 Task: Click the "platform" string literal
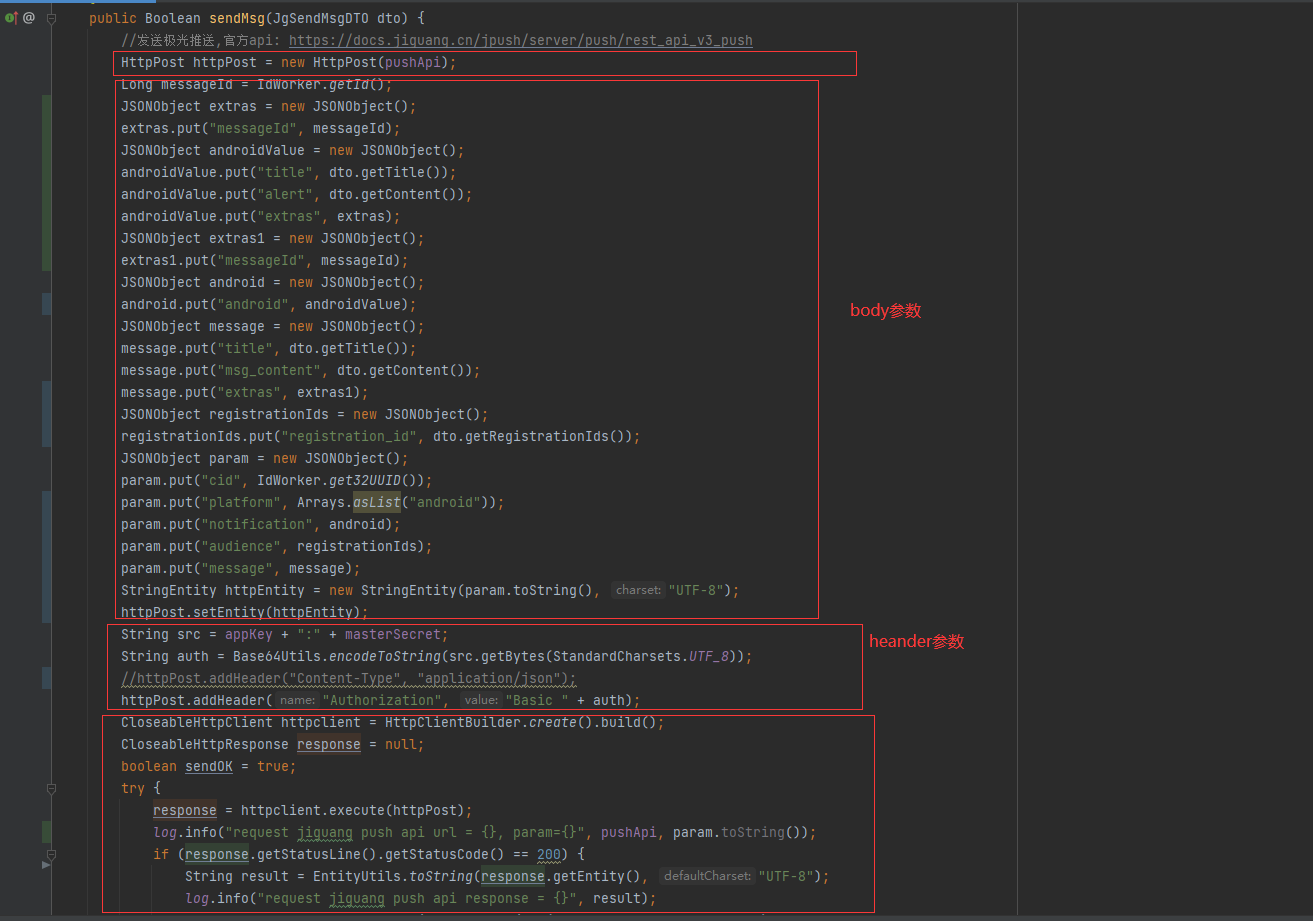click(241, 502)
